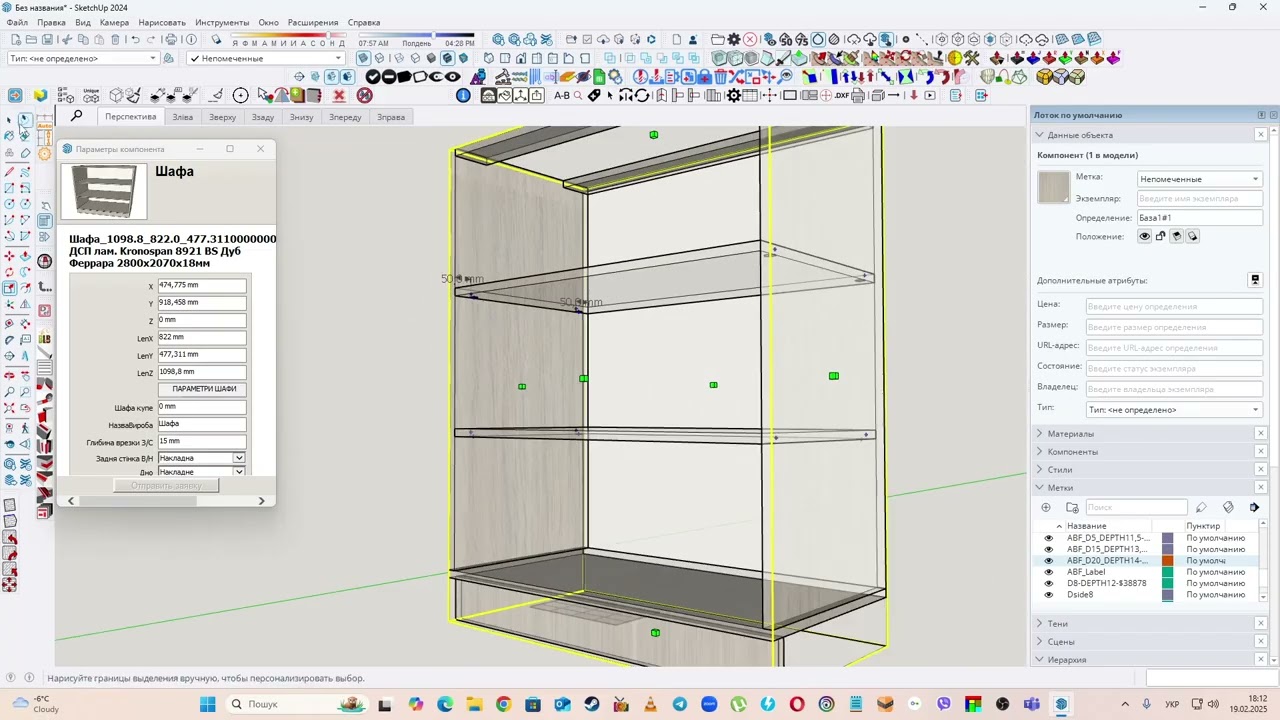Click the A-B text tool icon
Image resolution: width=1280 pixels, height=720 pixels.
[562, 95]
